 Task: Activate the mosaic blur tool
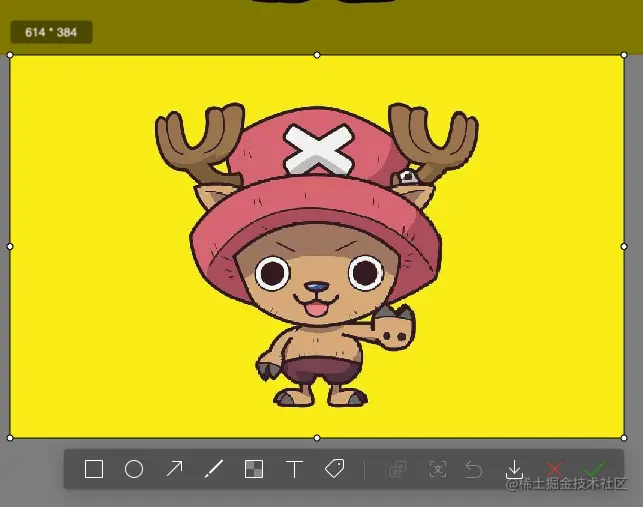coord(254,469)
